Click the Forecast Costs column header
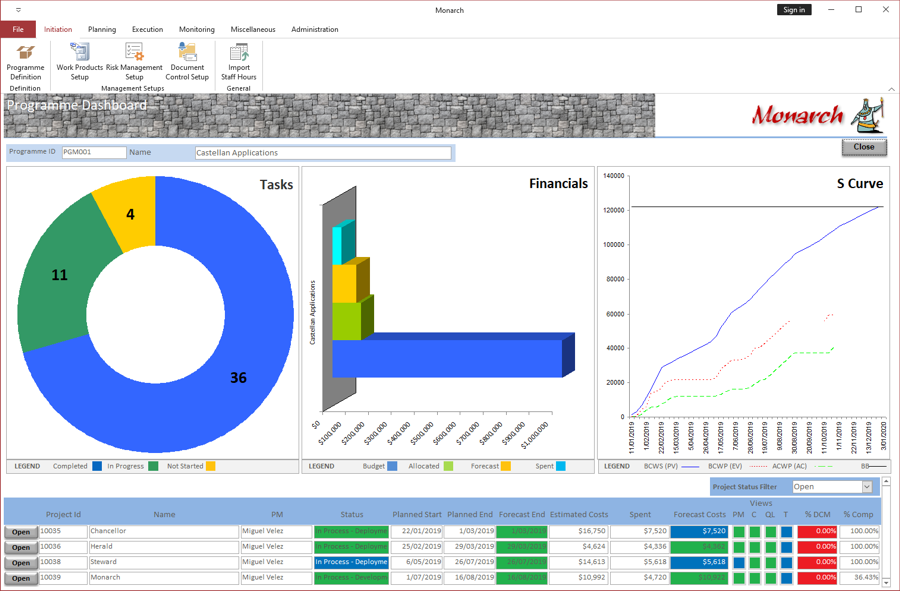 click(x=700, y=515)
